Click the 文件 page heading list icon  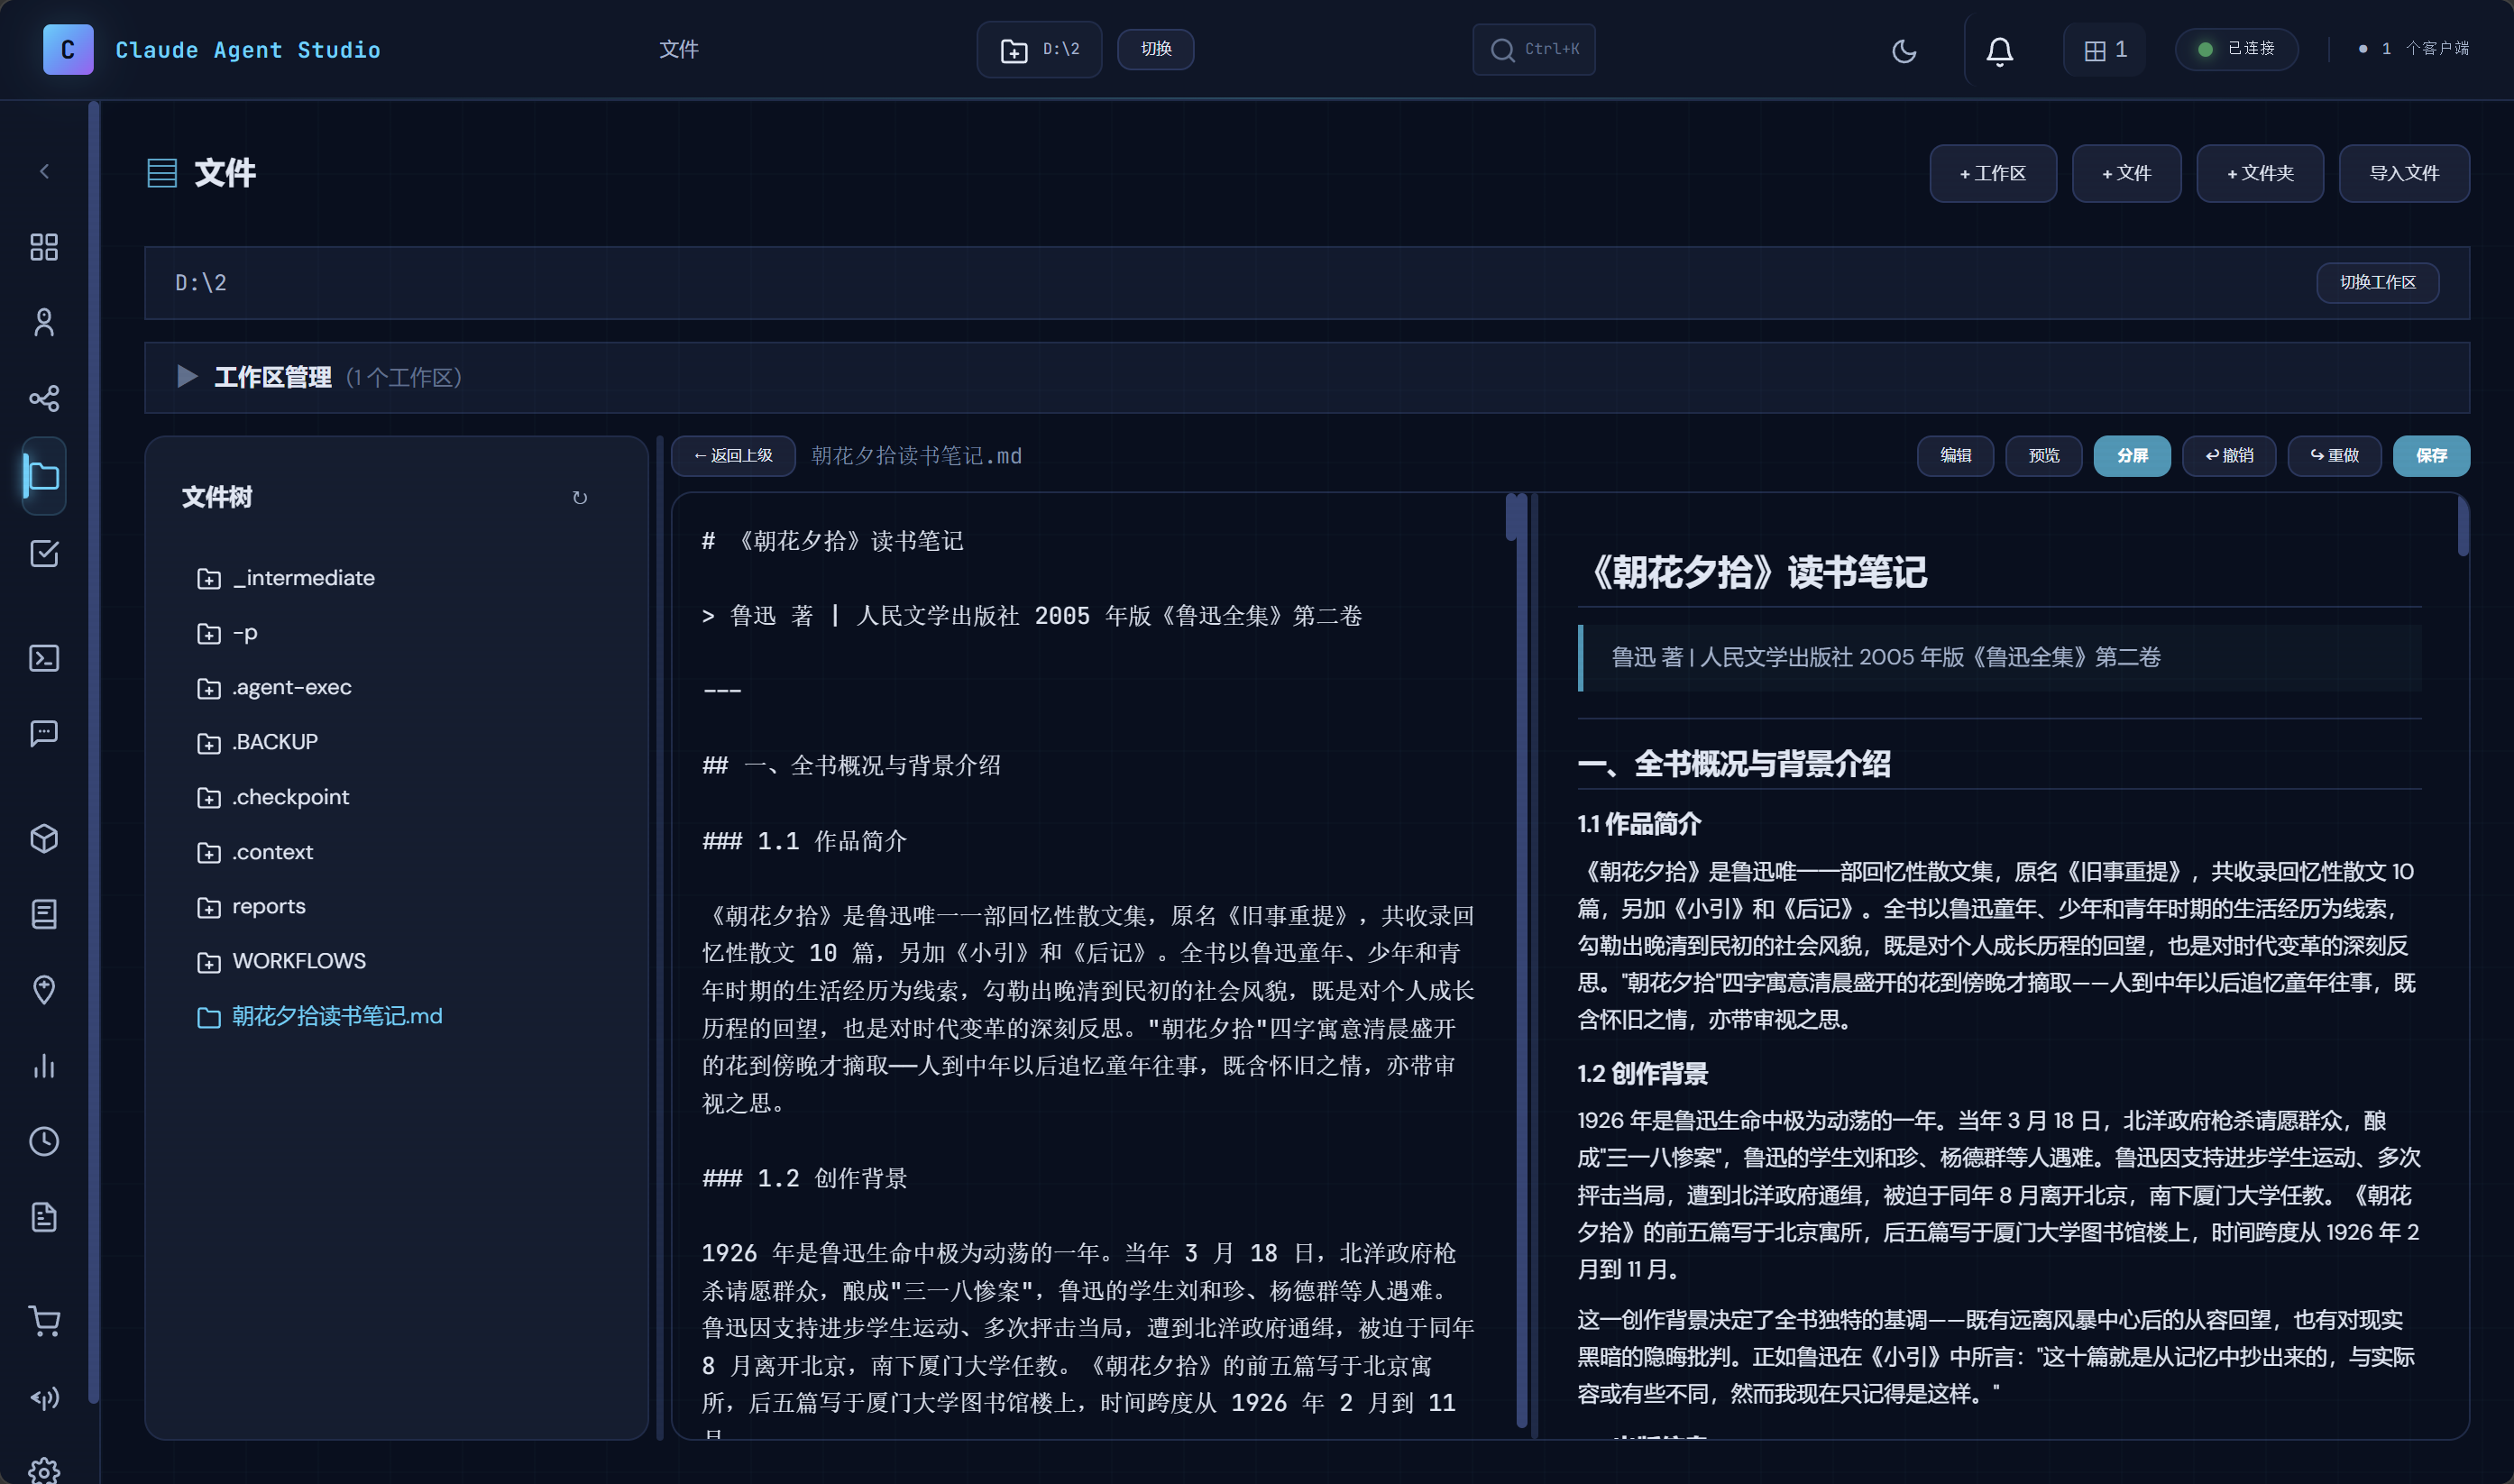pyautogui.click(x=162, y=173)
